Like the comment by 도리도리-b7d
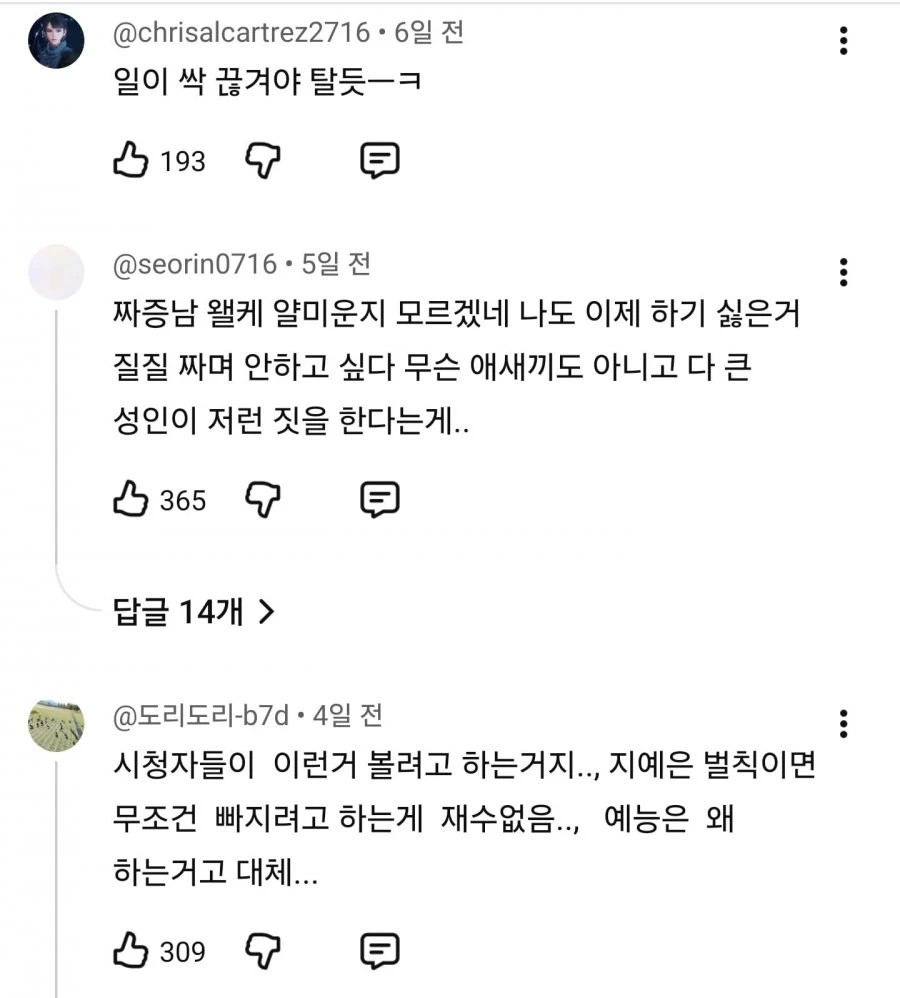The image size is (900, 998). (x=130, y=950)
